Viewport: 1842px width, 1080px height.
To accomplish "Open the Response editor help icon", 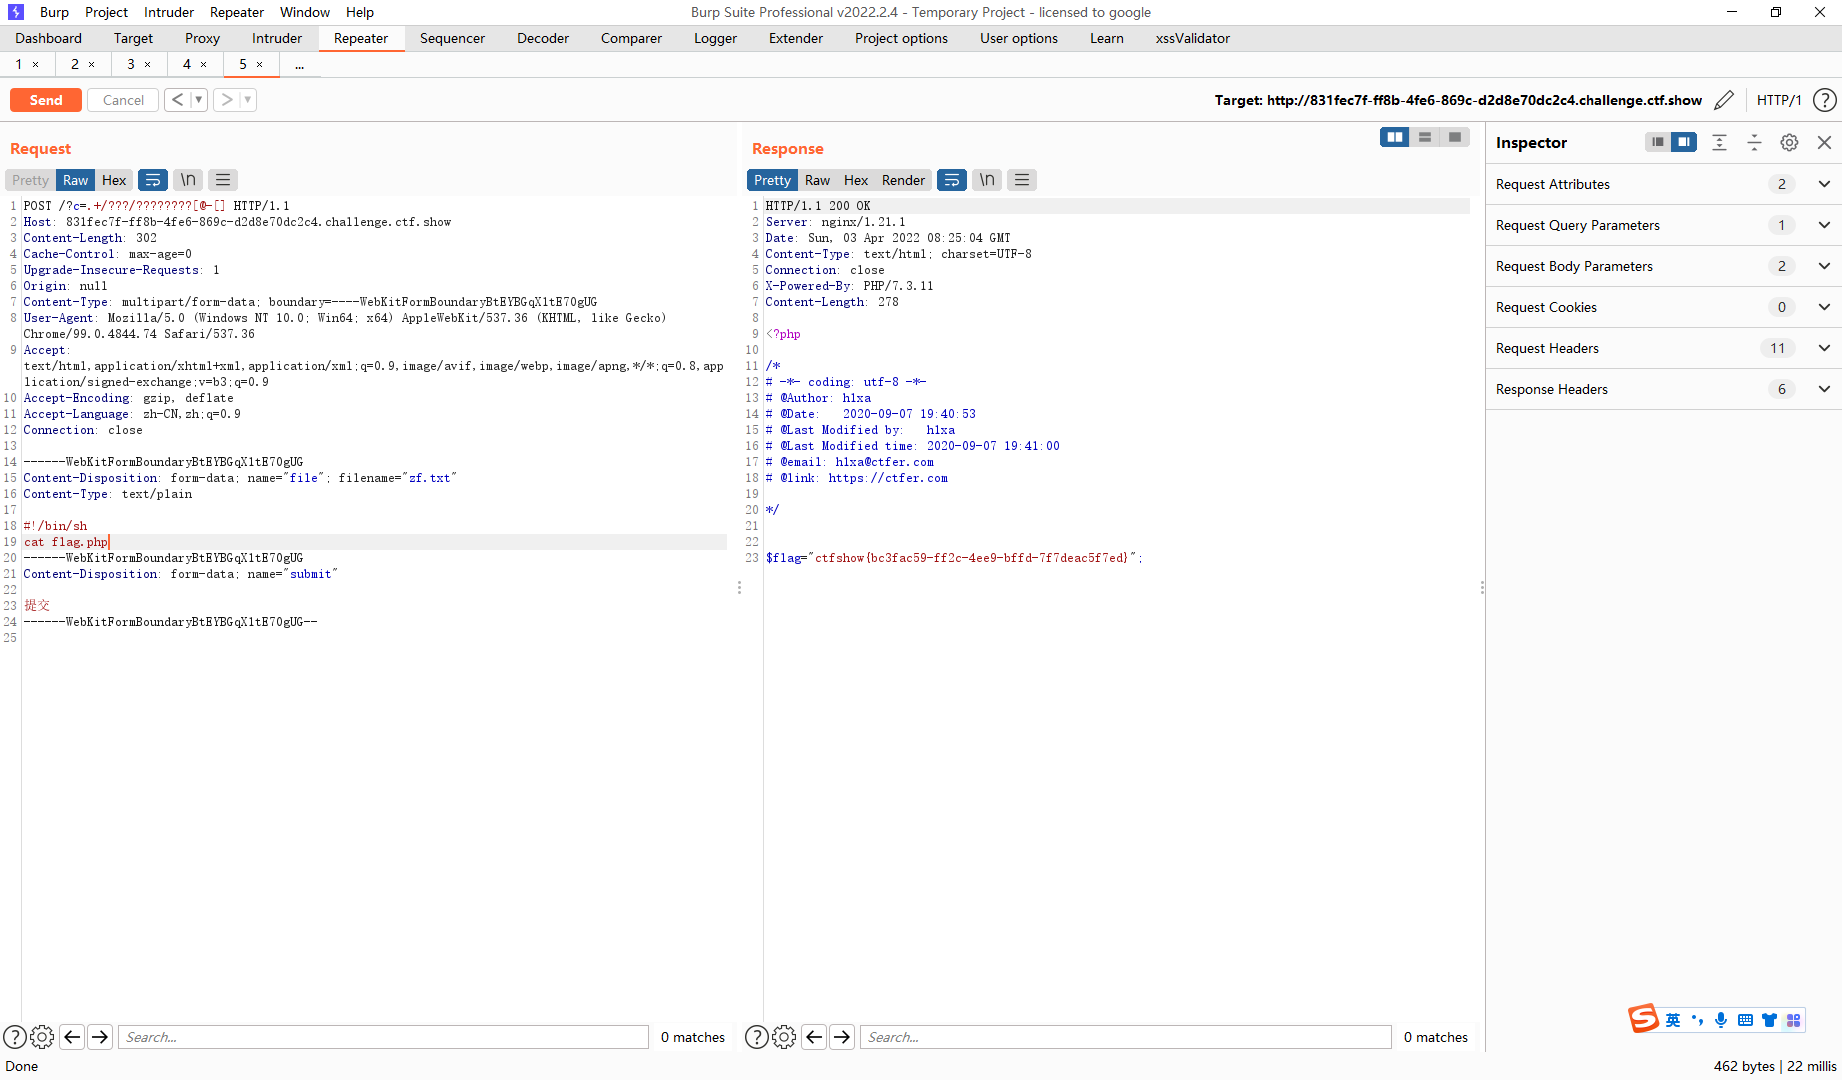I will (x=757, y=1037).
